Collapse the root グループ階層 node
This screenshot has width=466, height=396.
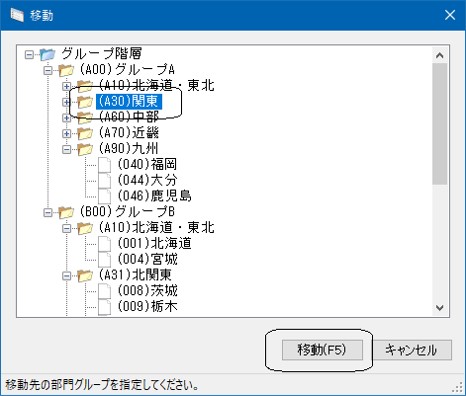pos(29,54)
